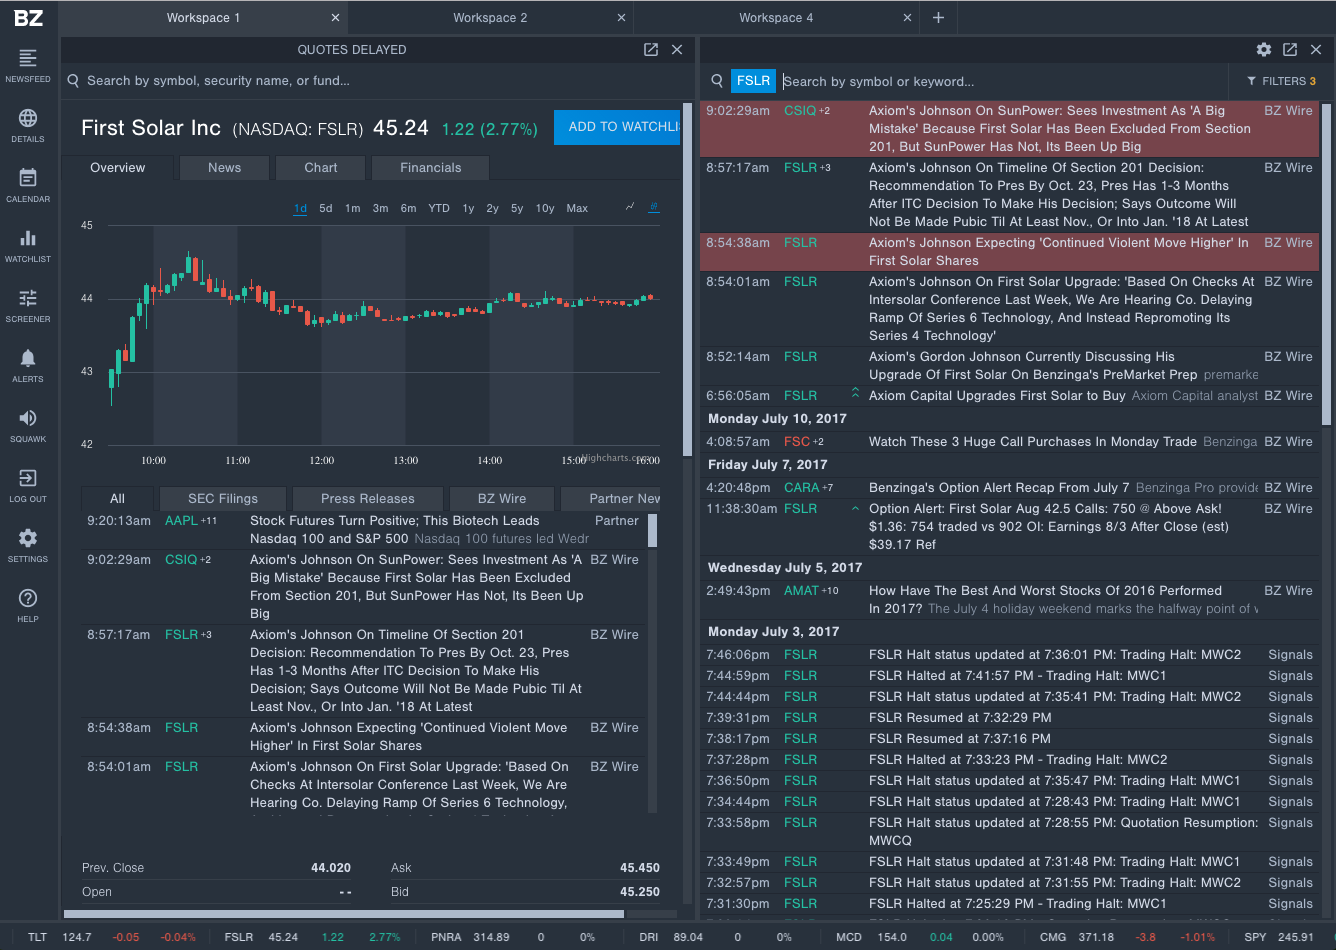
Task: Expand the +11 symbols next to AAPL
Action: (x=209, y=521)
